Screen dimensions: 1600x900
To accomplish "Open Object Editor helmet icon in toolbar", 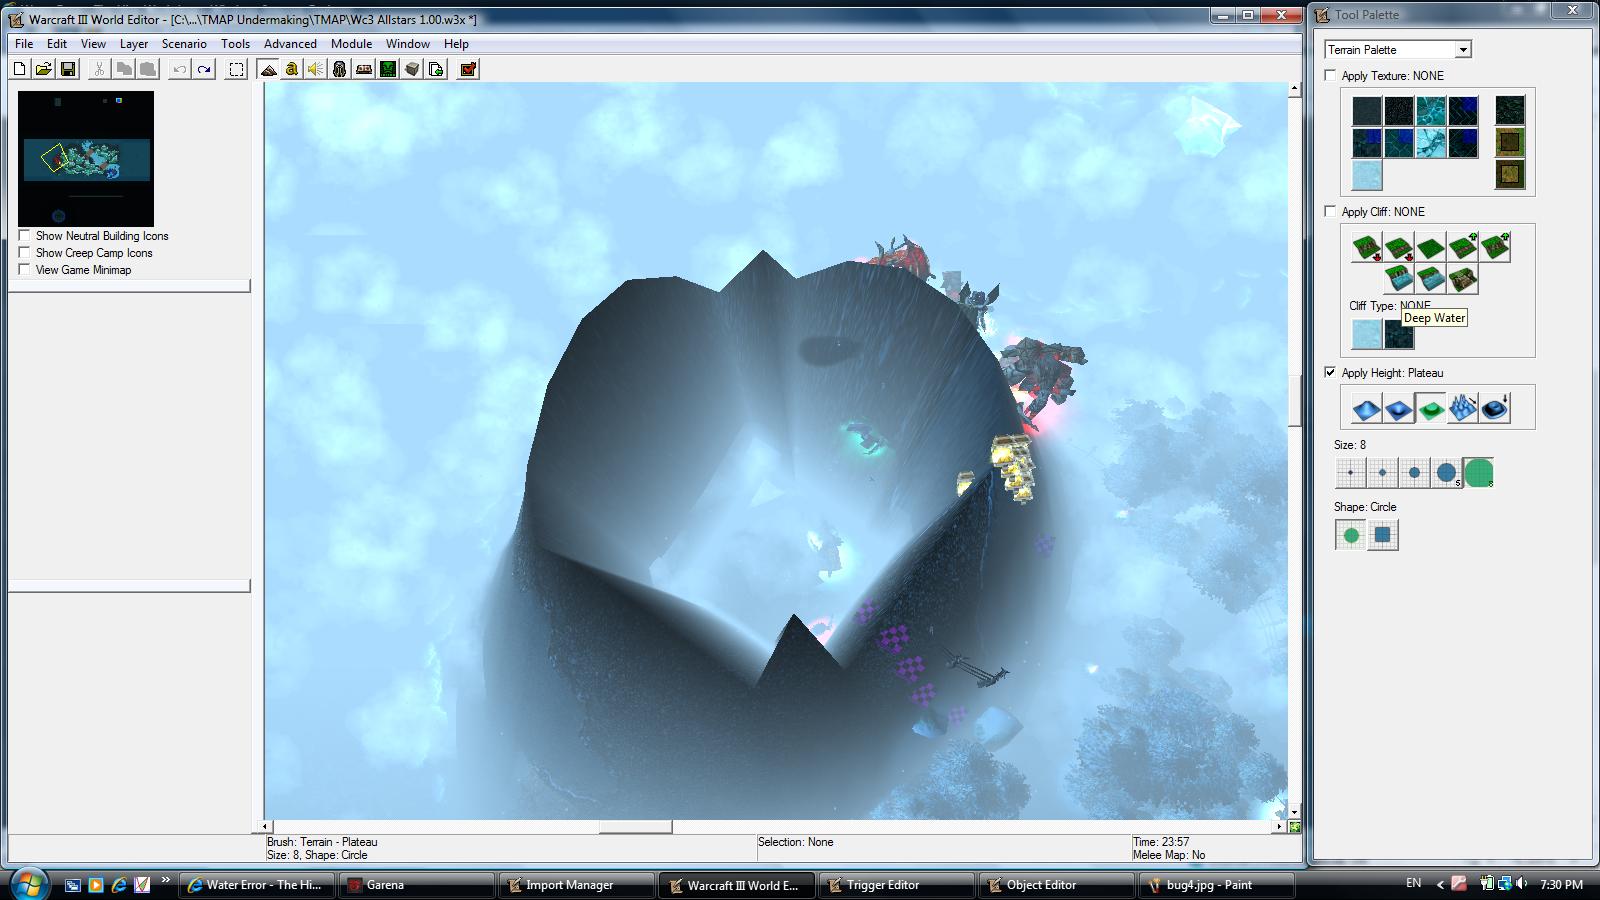I will (x=340, y=69).
